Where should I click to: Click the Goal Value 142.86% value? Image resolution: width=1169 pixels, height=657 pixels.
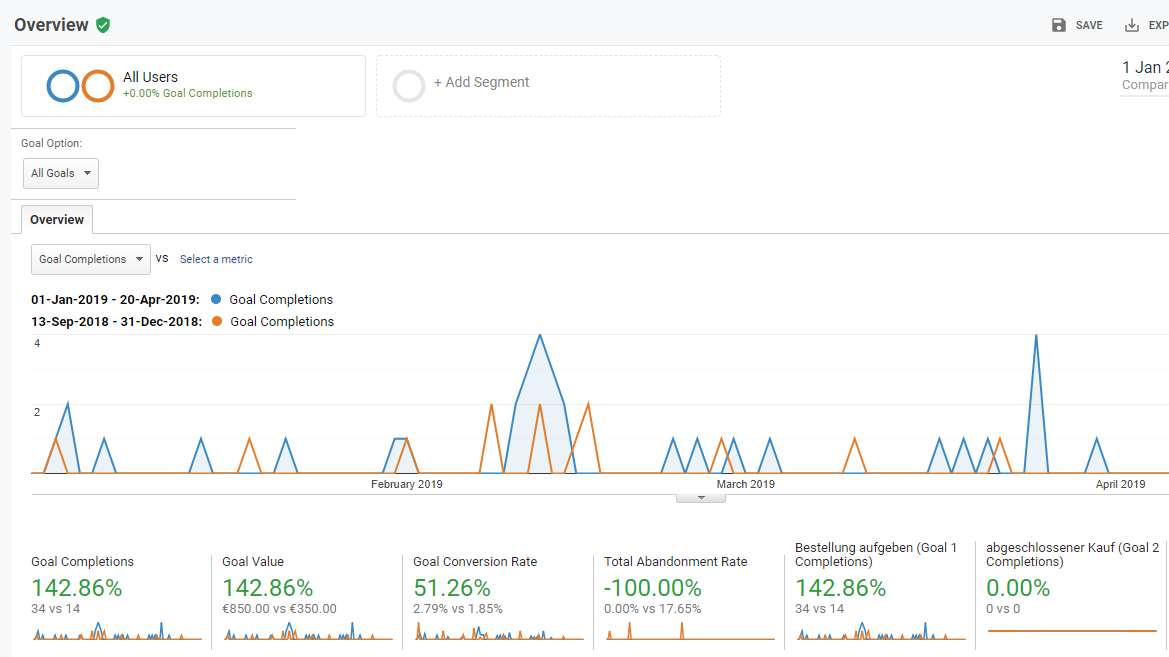(268, 588)
